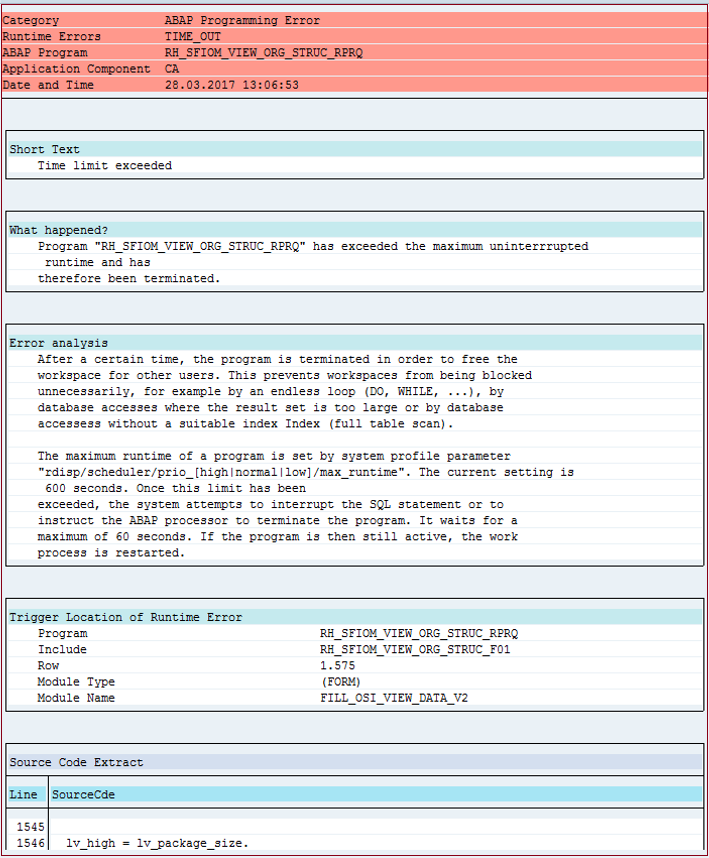Viewport: 709px width, 858px height.
Task: Click the Row value 1.575
Action: click(338, 665)
